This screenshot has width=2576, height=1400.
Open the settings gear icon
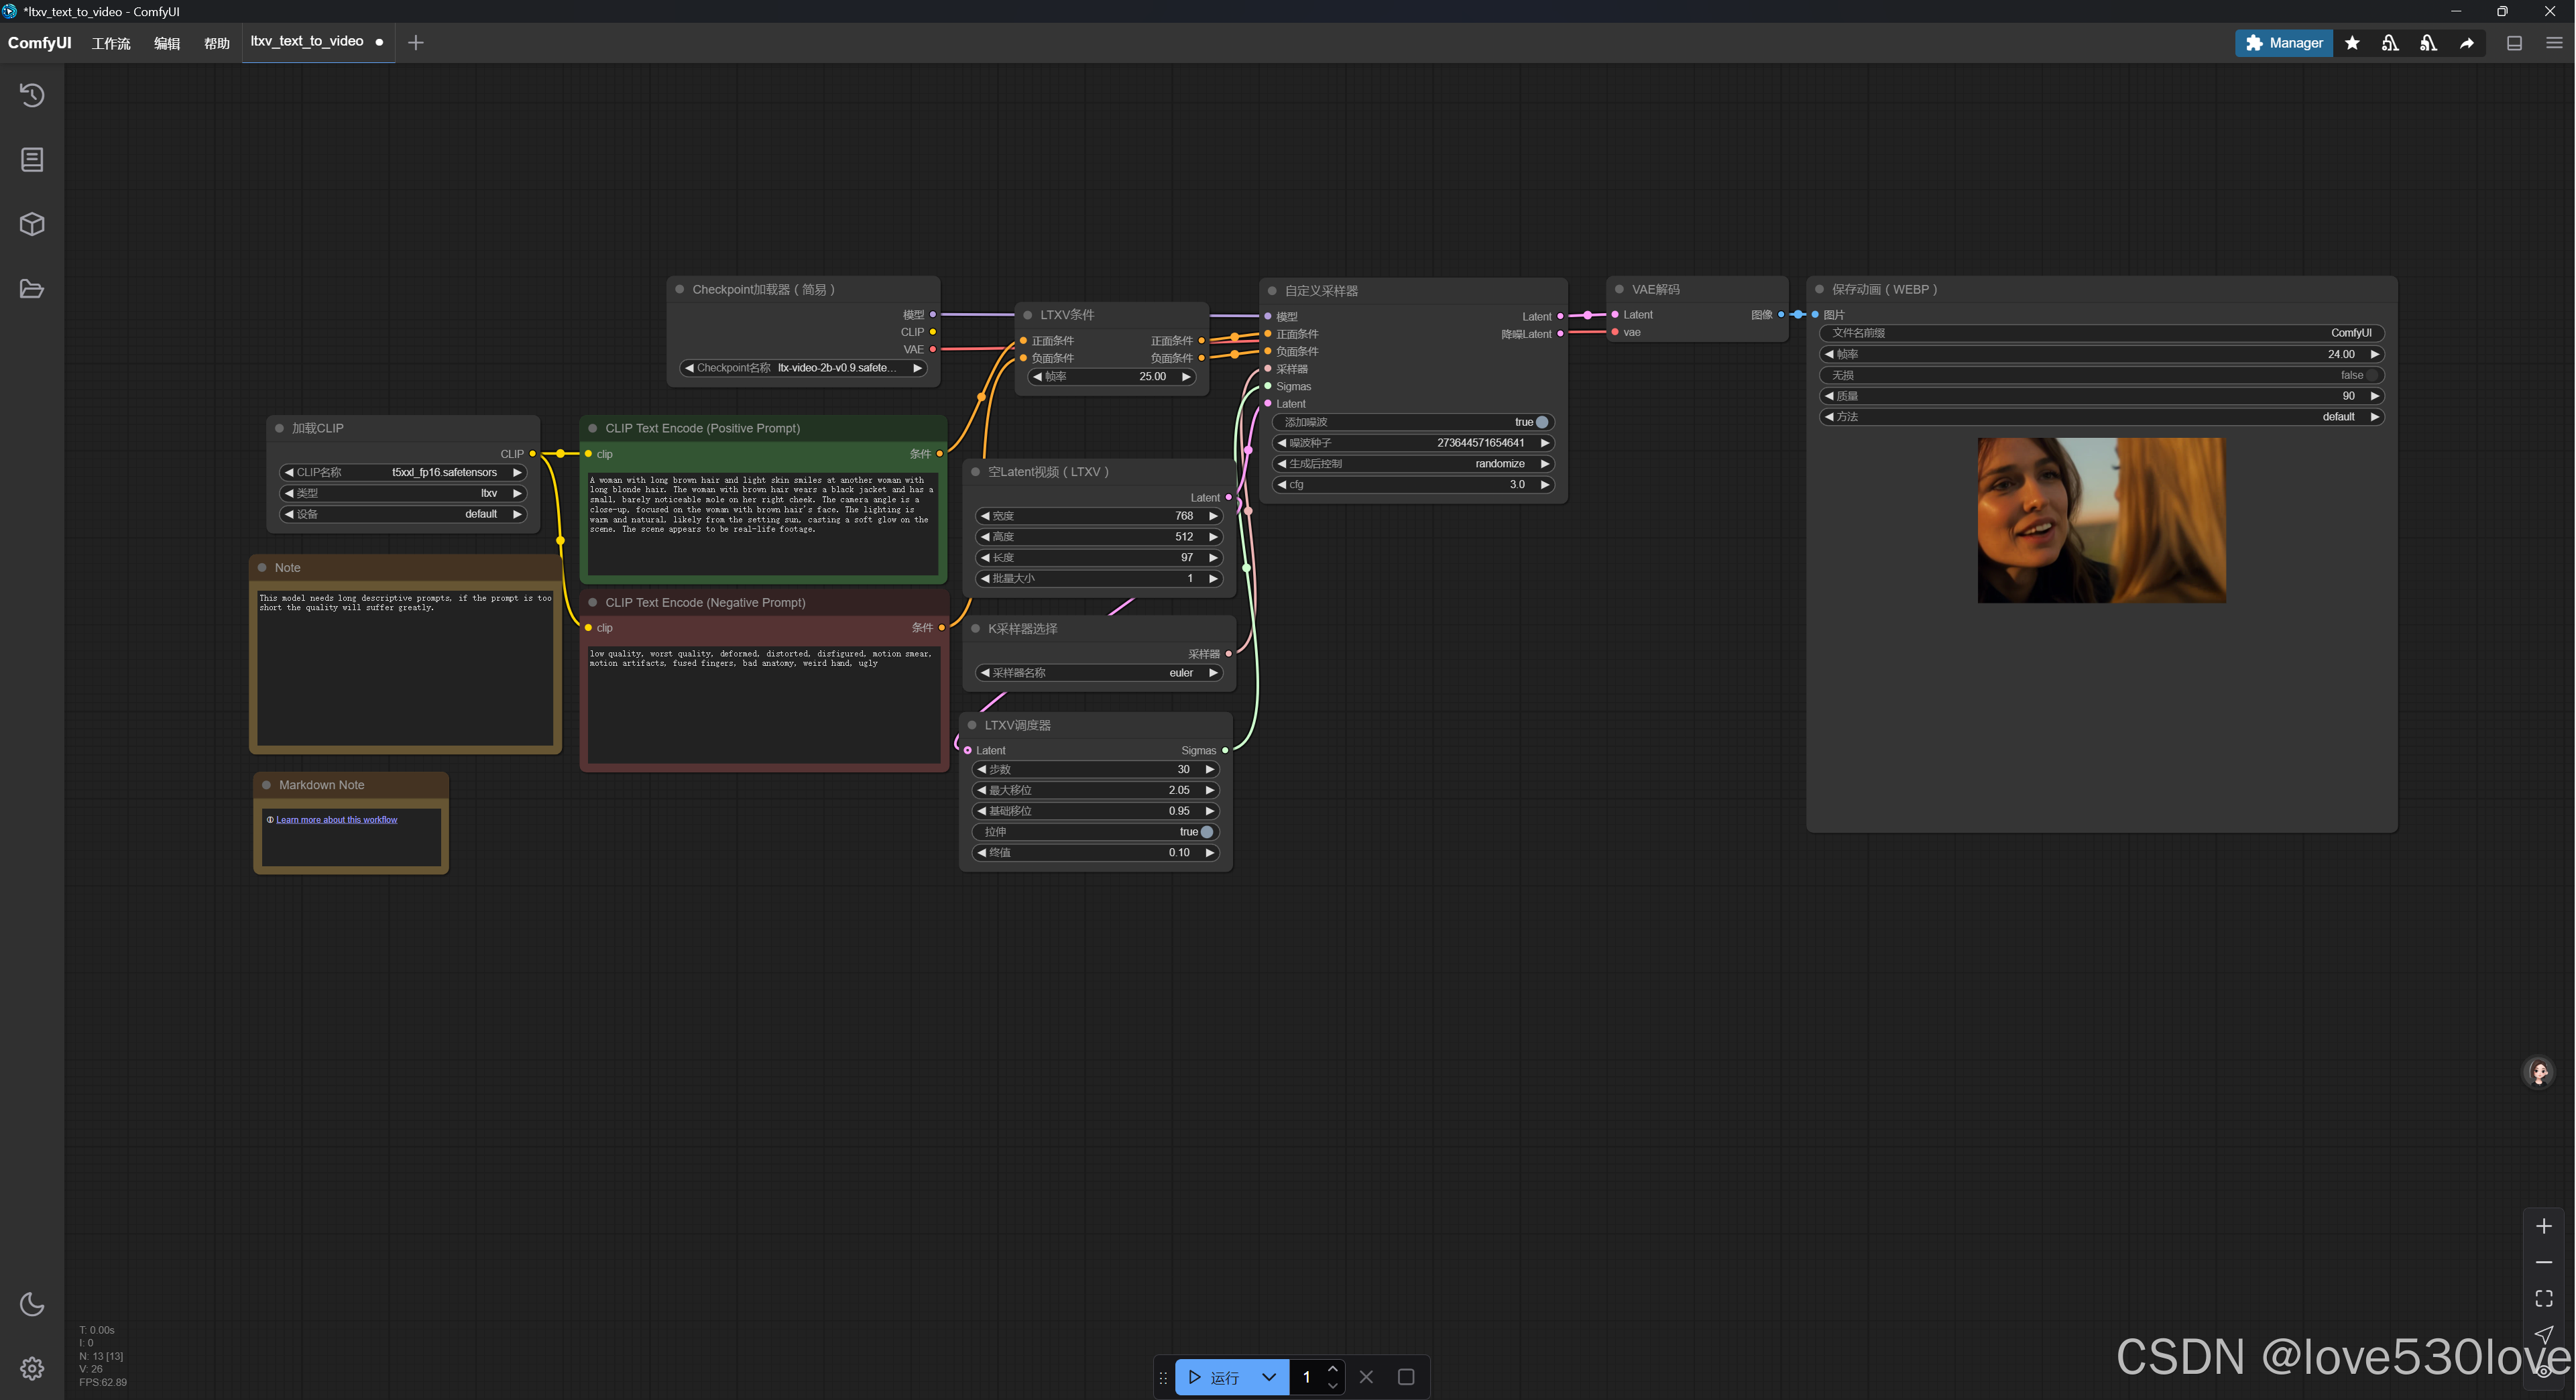(32, 1368)
